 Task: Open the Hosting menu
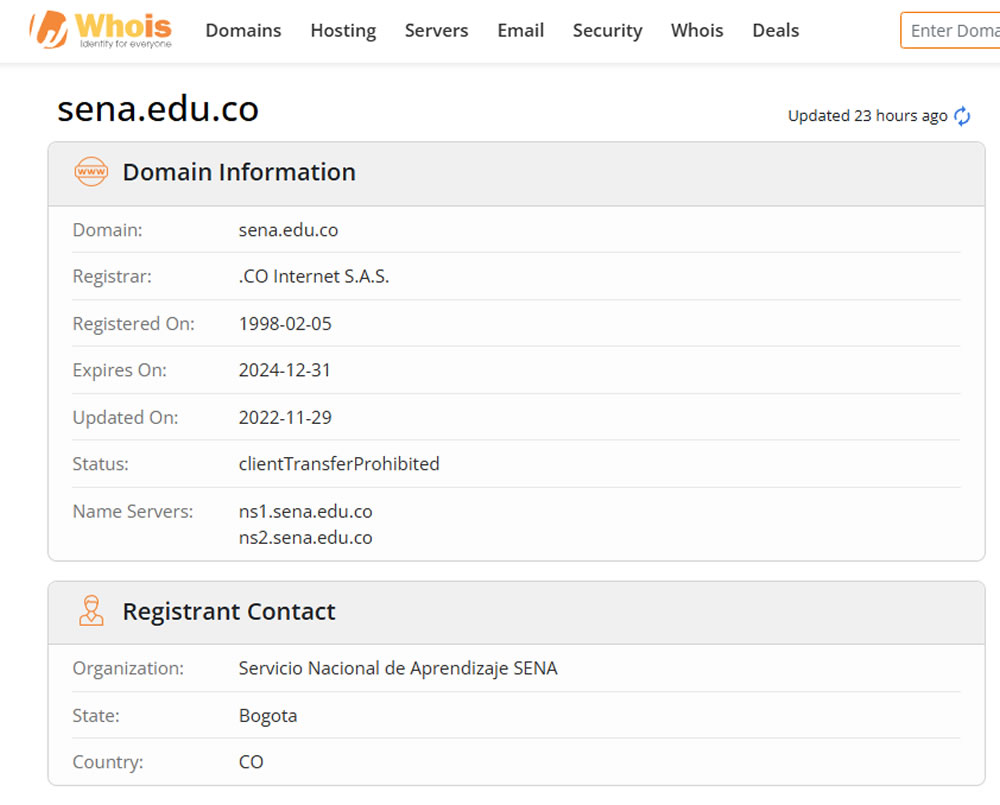click(343, 31)
